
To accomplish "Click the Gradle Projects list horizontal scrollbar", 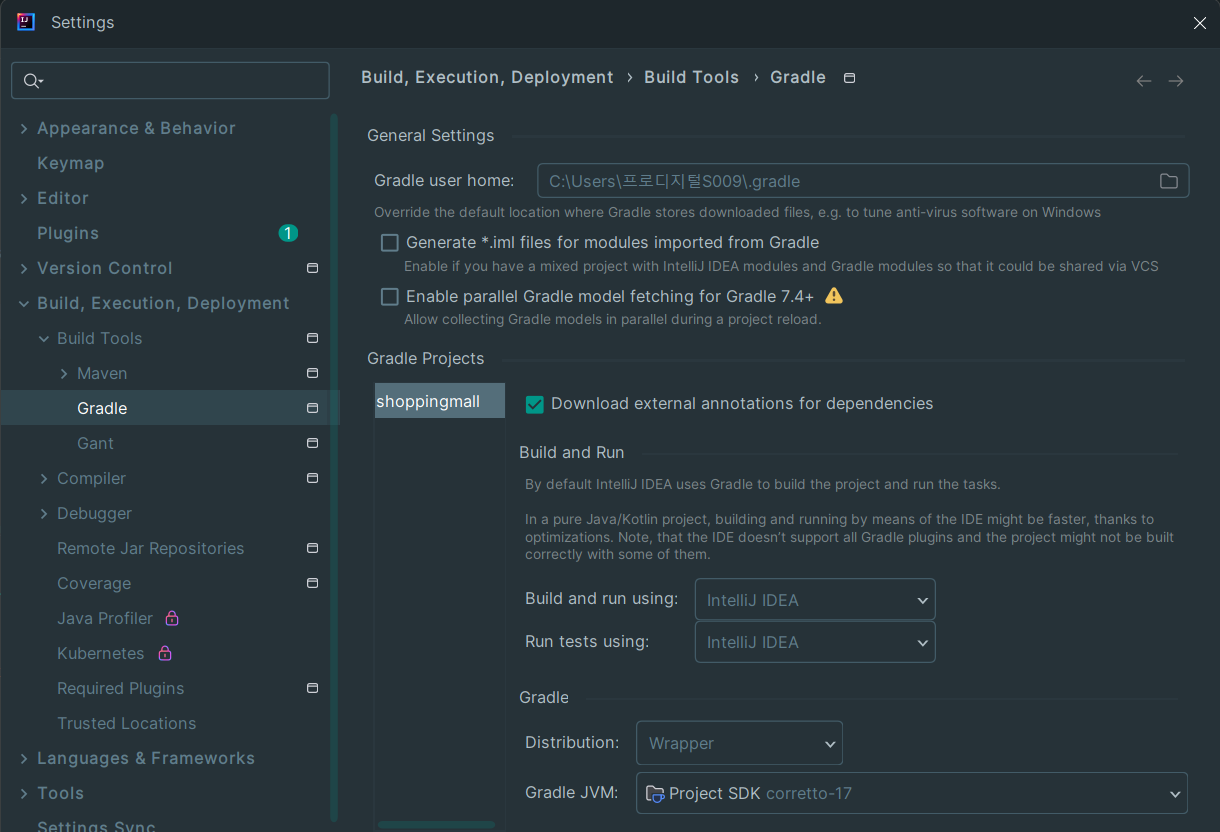I will 436,825.
